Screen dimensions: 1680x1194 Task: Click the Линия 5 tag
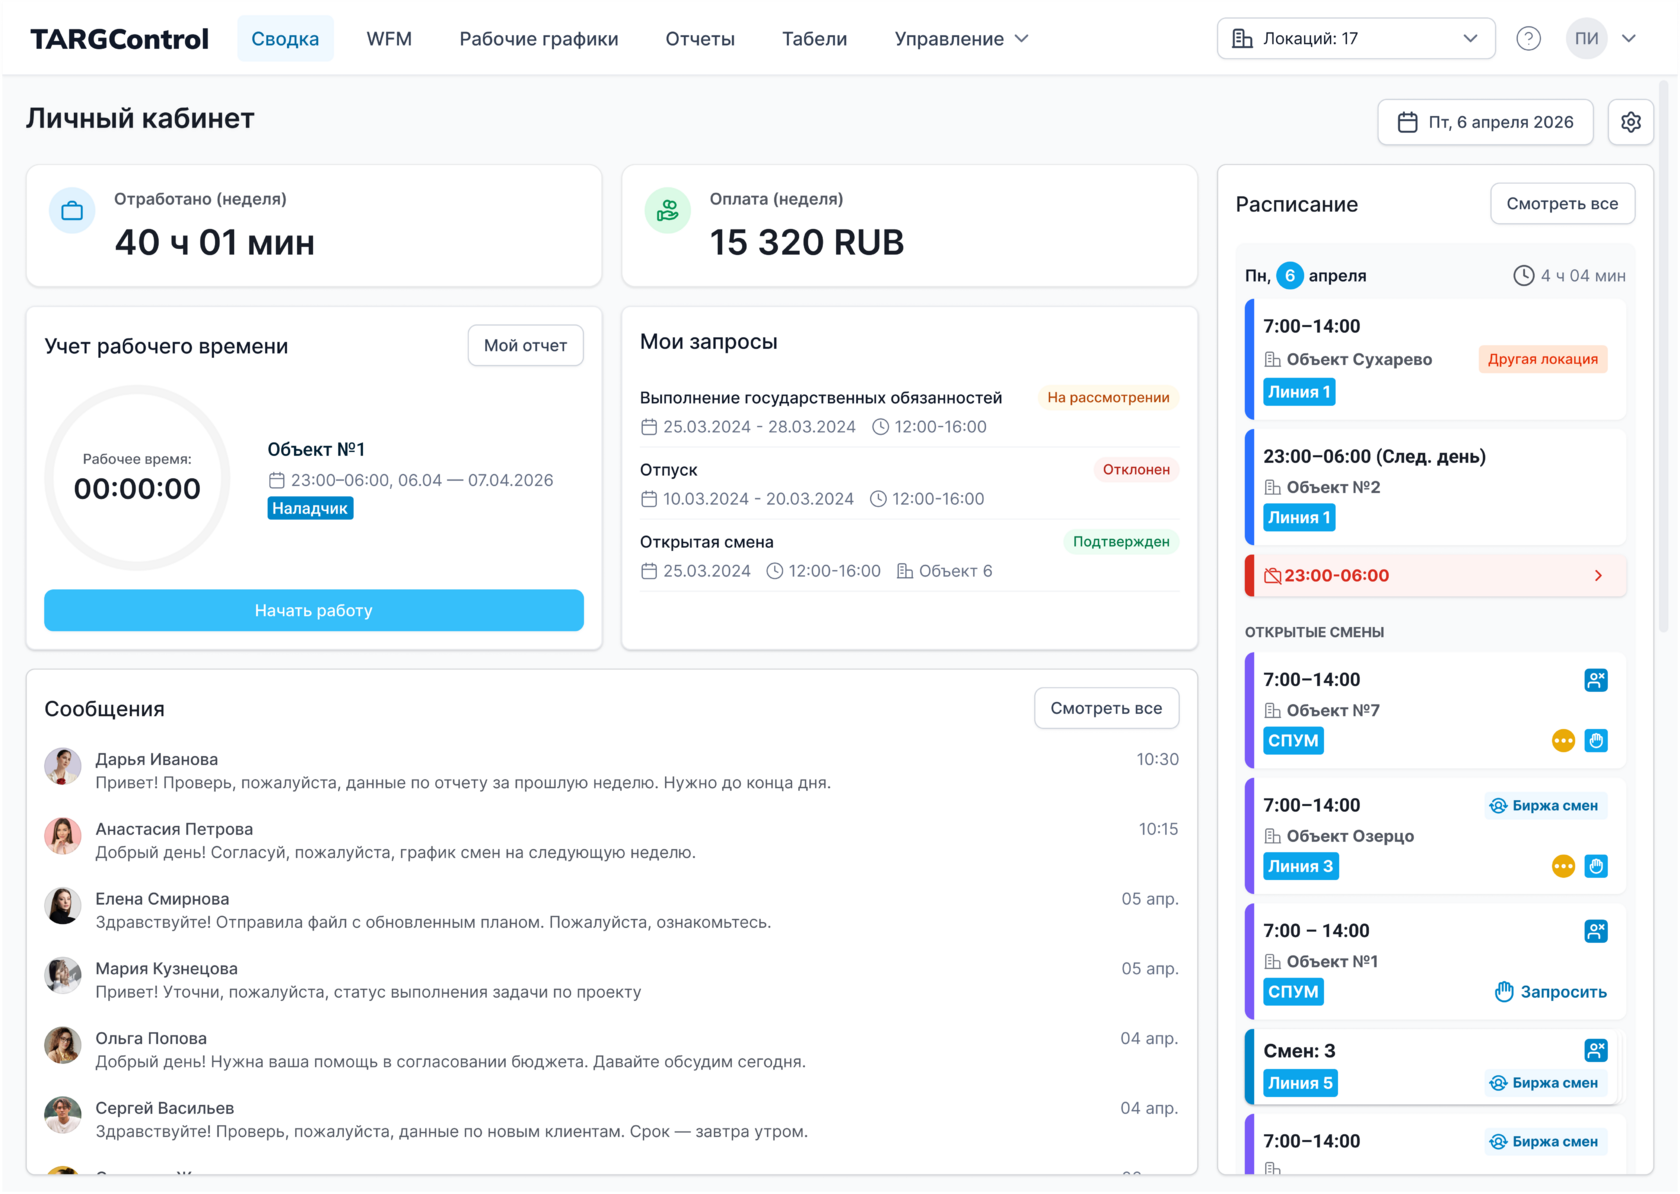click(1300, 1083)
